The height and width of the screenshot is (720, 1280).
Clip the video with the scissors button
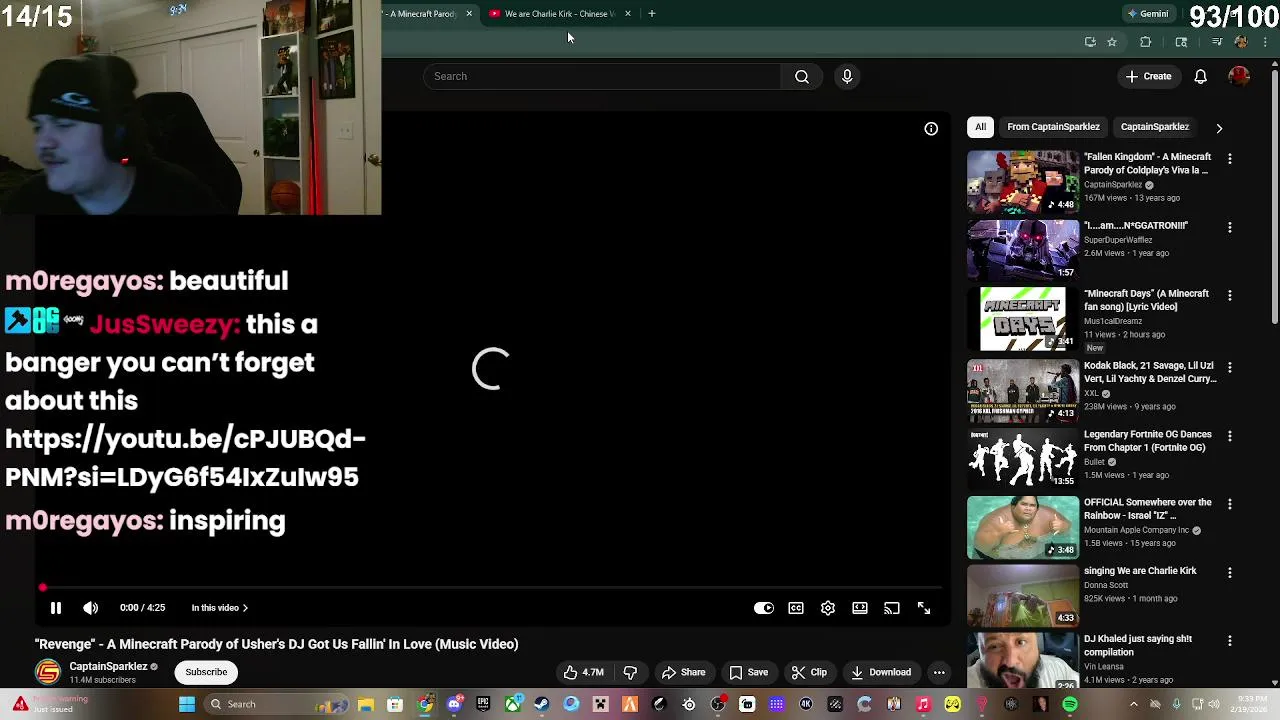[x=809, y=672]
